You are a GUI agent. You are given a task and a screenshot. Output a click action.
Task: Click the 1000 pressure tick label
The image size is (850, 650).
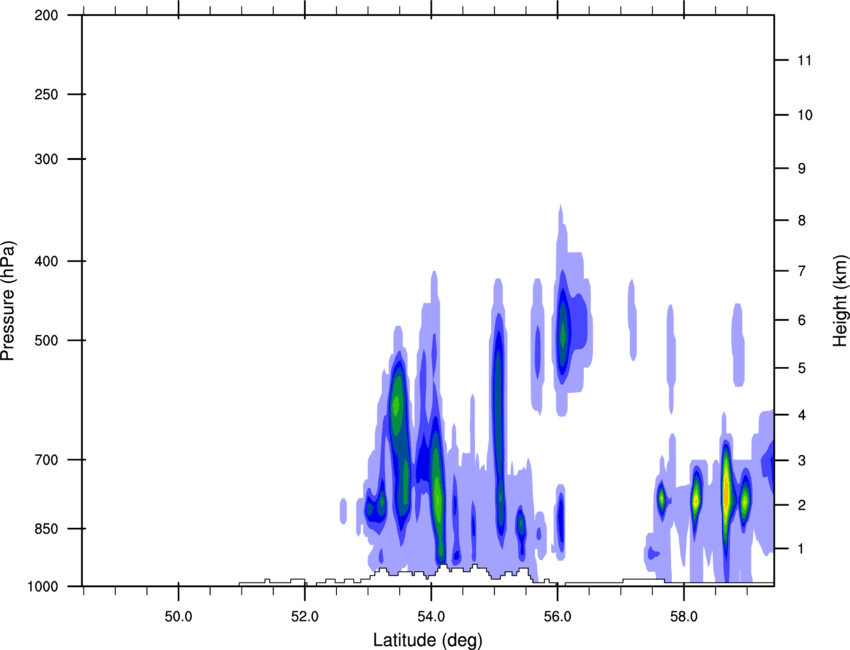[43, 587]
